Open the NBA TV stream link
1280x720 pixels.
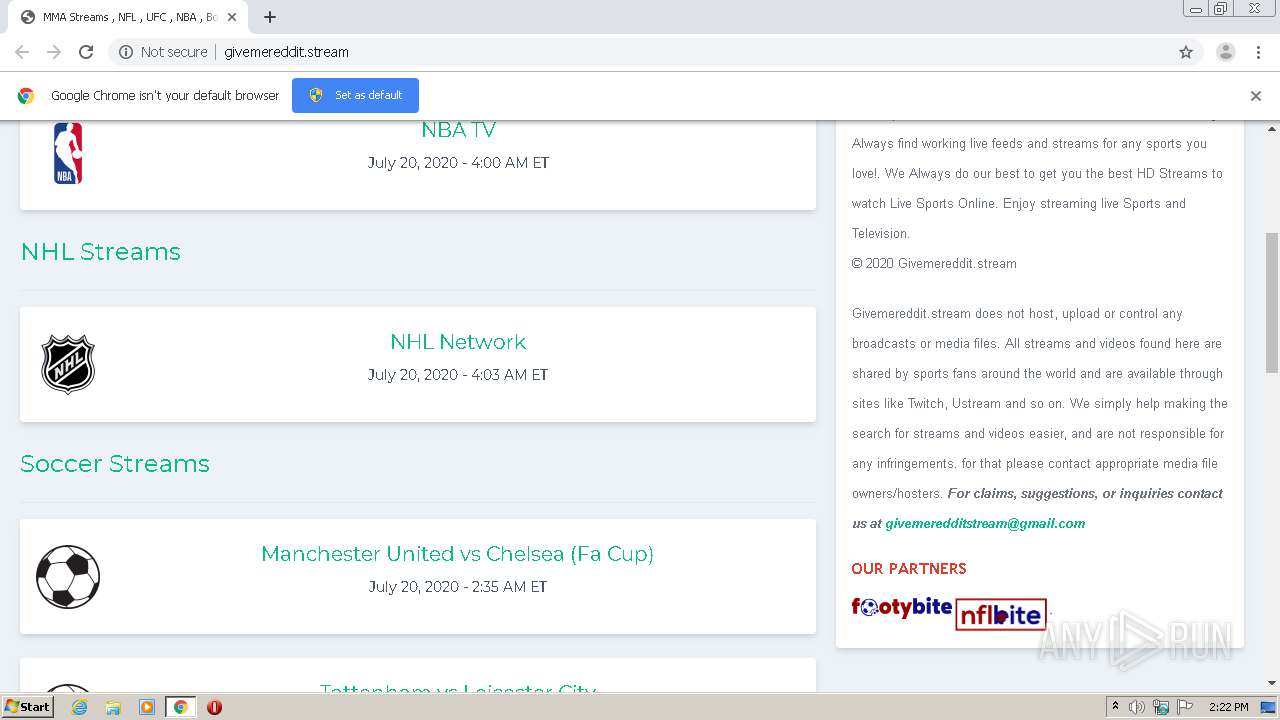(x=458, y=130)
